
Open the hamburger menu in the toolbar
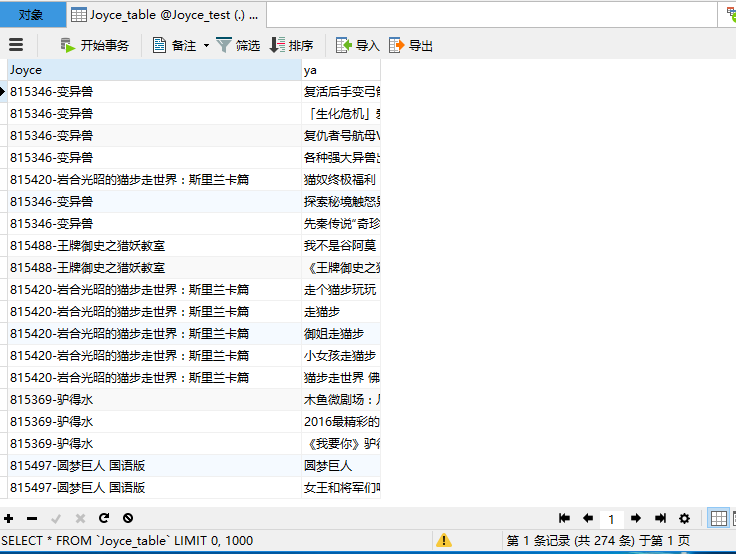point(15,45)
